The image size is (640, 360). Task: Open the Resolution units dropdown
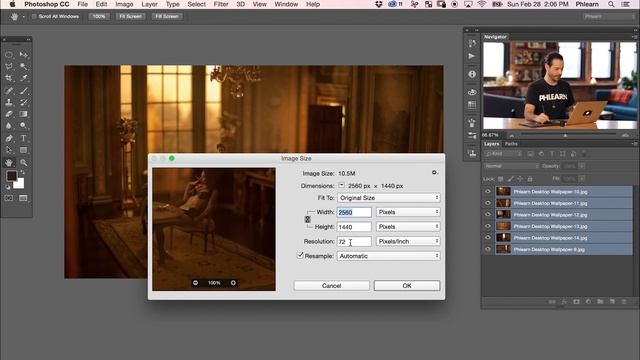pos(408,241)
